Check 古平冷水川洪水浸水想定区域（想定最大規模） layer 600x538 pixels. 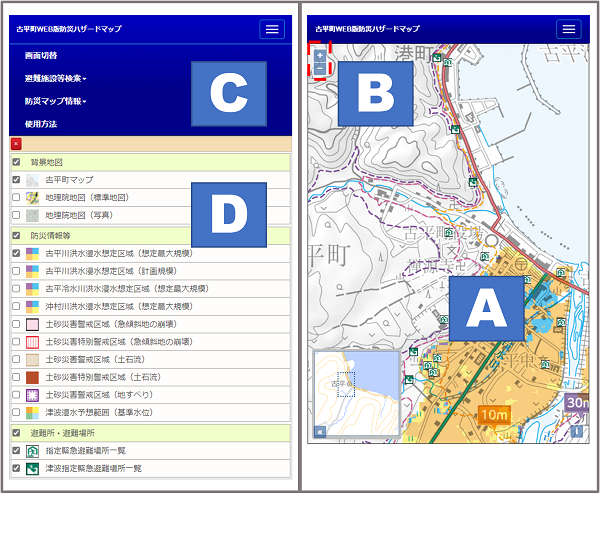pyautogui.click(x=16, y=289)
